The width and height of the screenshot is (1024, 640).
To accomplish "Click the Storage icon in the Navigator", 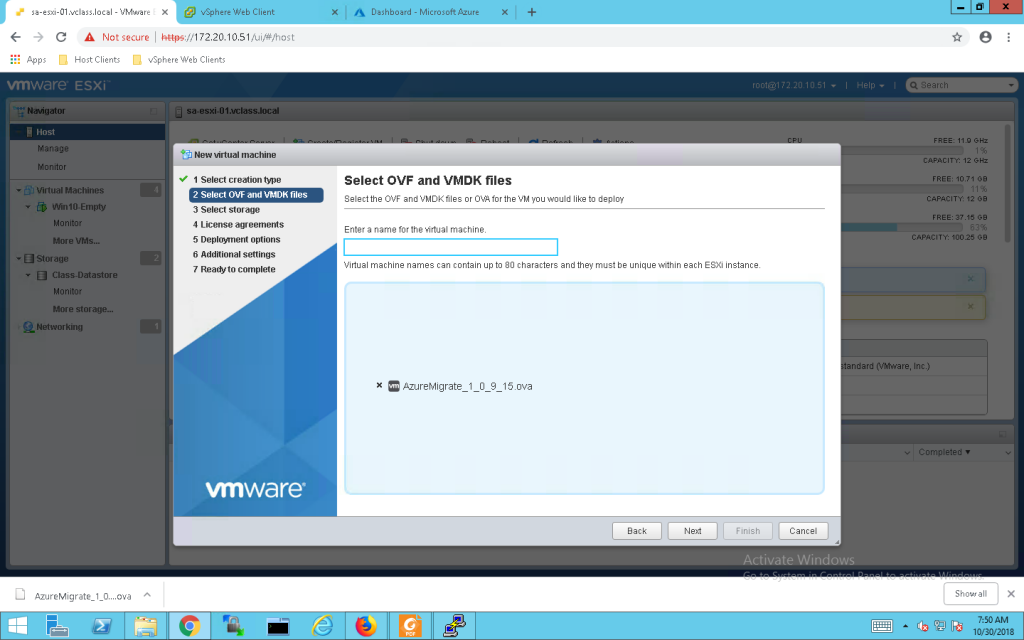I will [29, 259].
